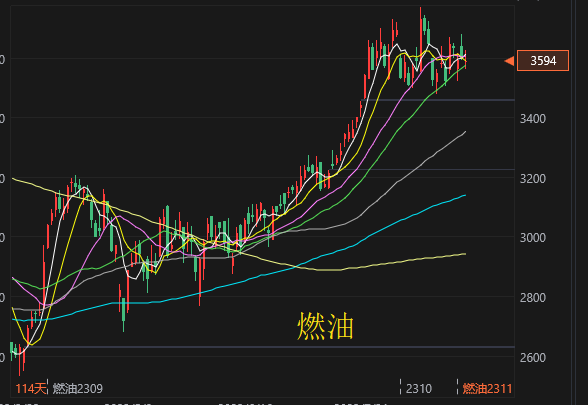Click the orange arrow price marker
Image resolution: width=588 pixels, height=405 pixels.
pos(509,61)
